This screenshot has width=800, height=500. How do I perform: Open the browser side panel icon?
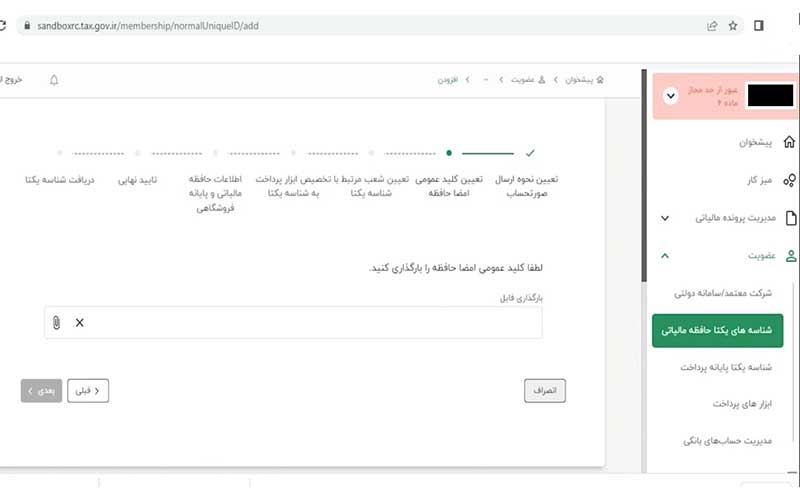coord(759,26)
